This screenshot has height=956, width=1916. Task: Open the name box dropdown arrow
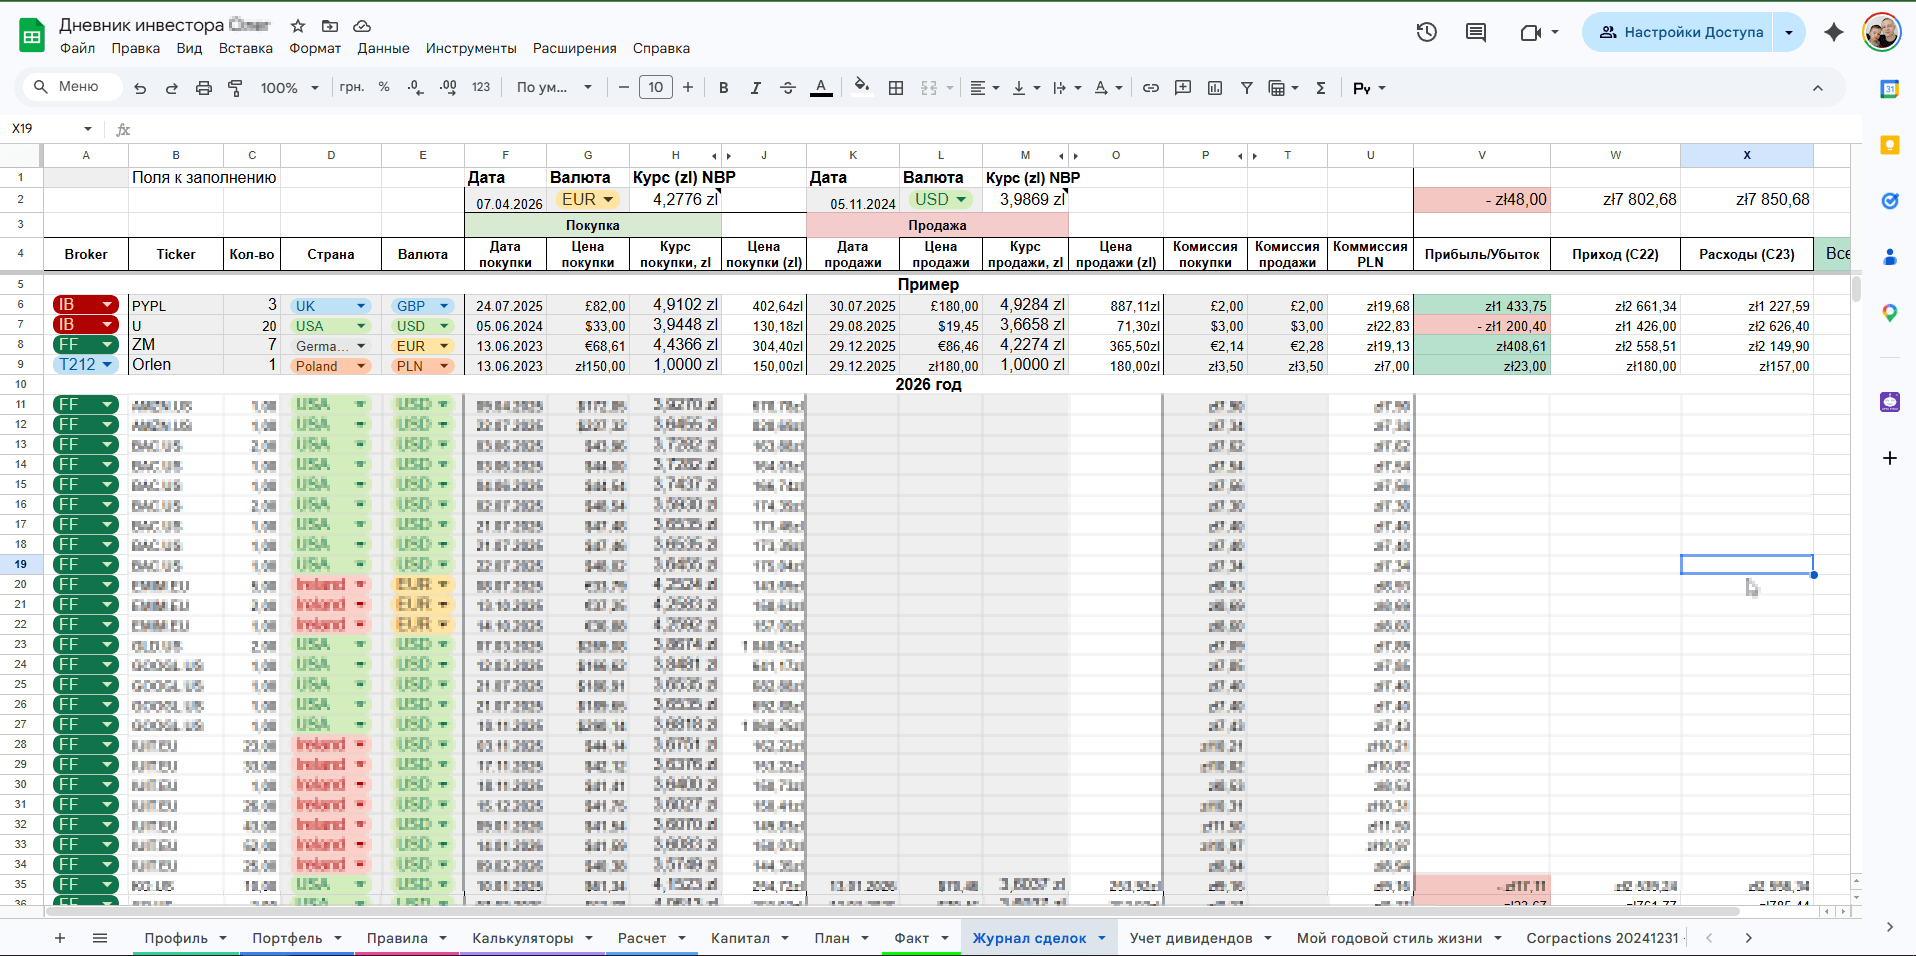(88, 129)
